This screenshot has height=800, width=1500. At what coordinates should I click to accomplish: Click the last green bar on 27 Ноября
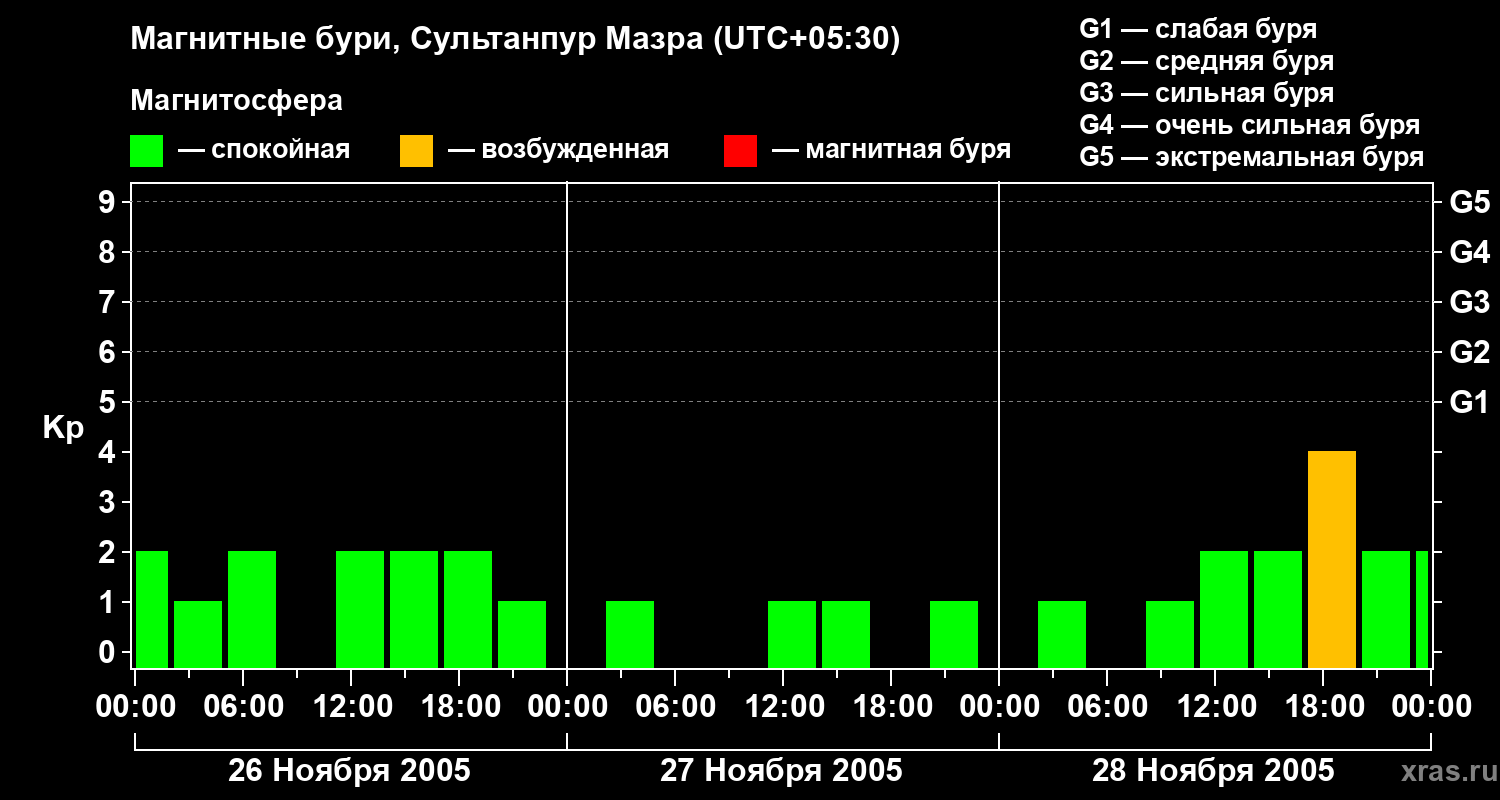(x=954, y=635)
